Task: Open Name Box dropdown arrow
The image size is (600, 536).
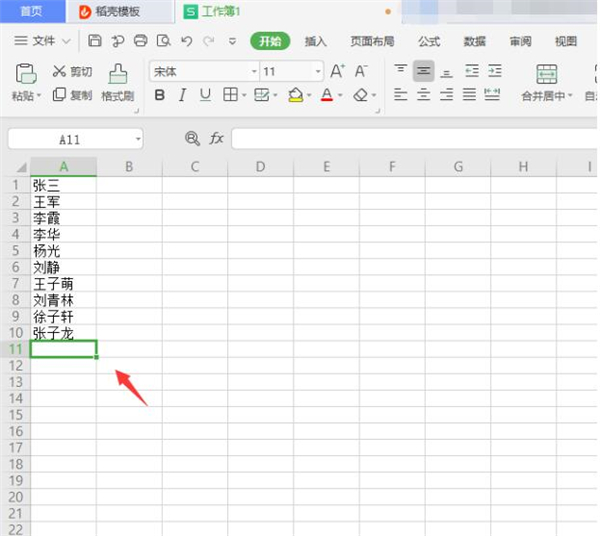Action: tap(138, 139)
